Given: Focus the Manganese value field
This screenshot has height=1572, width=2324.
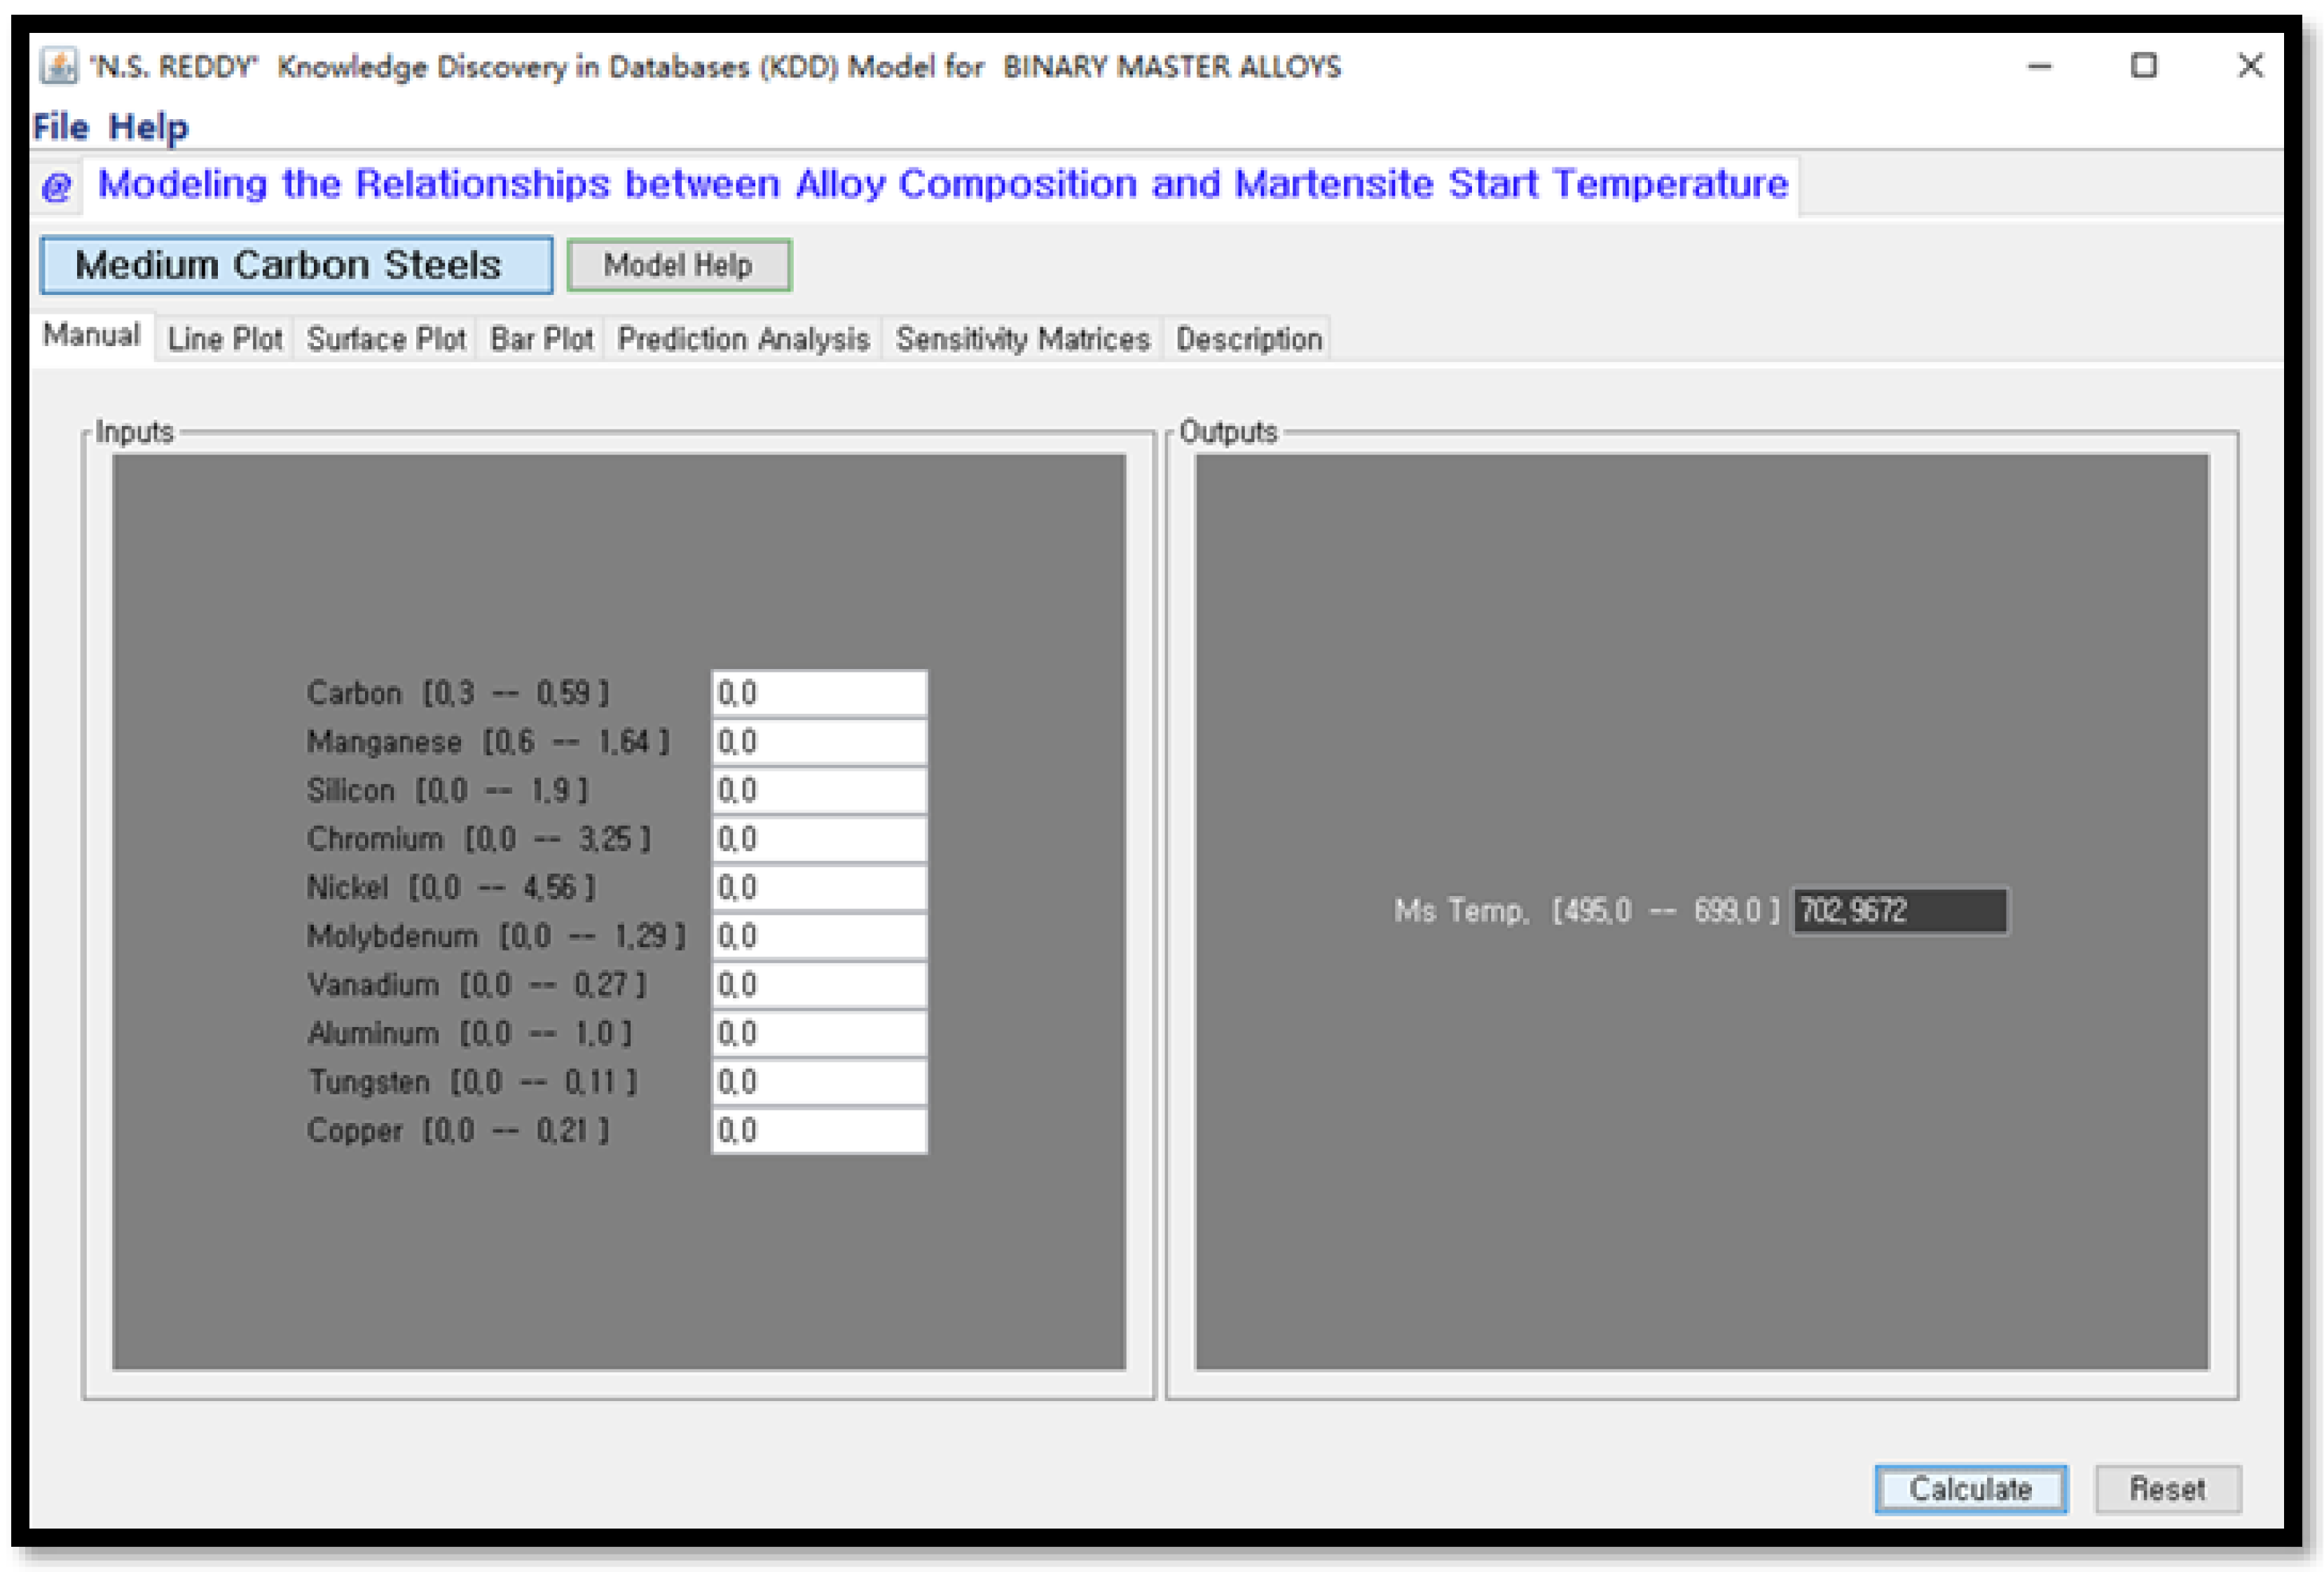Looking at the screenshot, I should click(818, 742).
